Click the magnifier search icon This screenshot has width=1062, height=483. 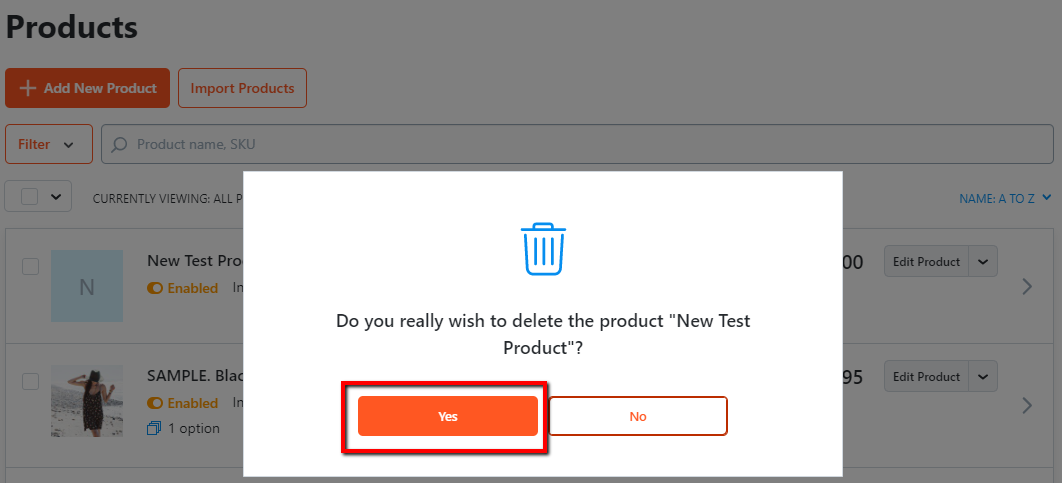119,144
